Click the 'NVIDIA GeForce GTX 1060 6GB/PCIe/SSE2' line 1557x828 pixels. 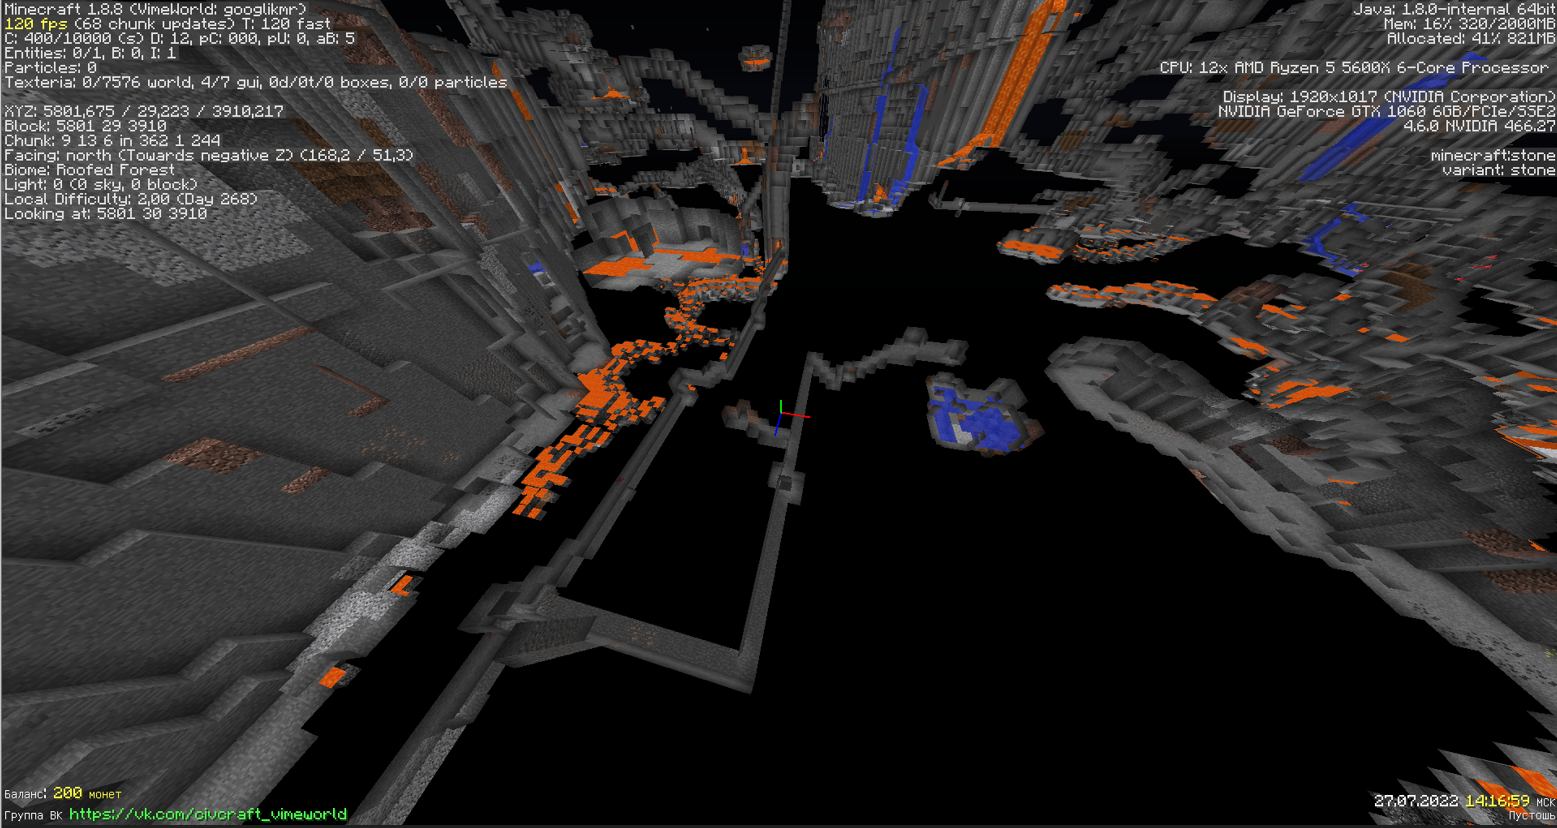1386,111
